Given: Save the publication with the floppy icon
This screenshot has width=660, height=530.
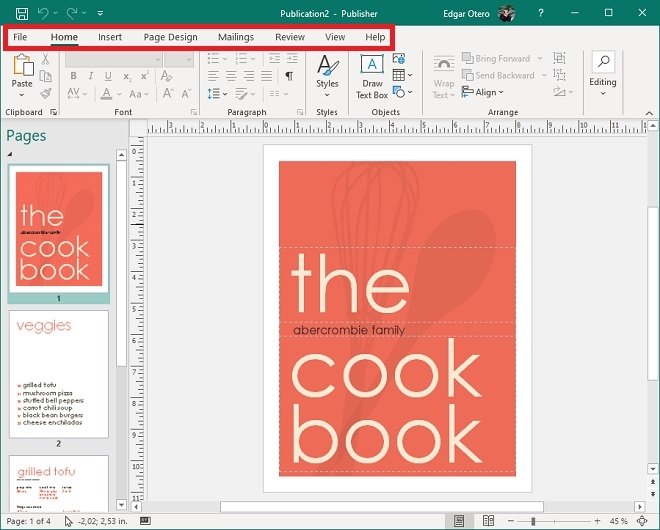Looking at the screenshot, I should click(22, 13).
